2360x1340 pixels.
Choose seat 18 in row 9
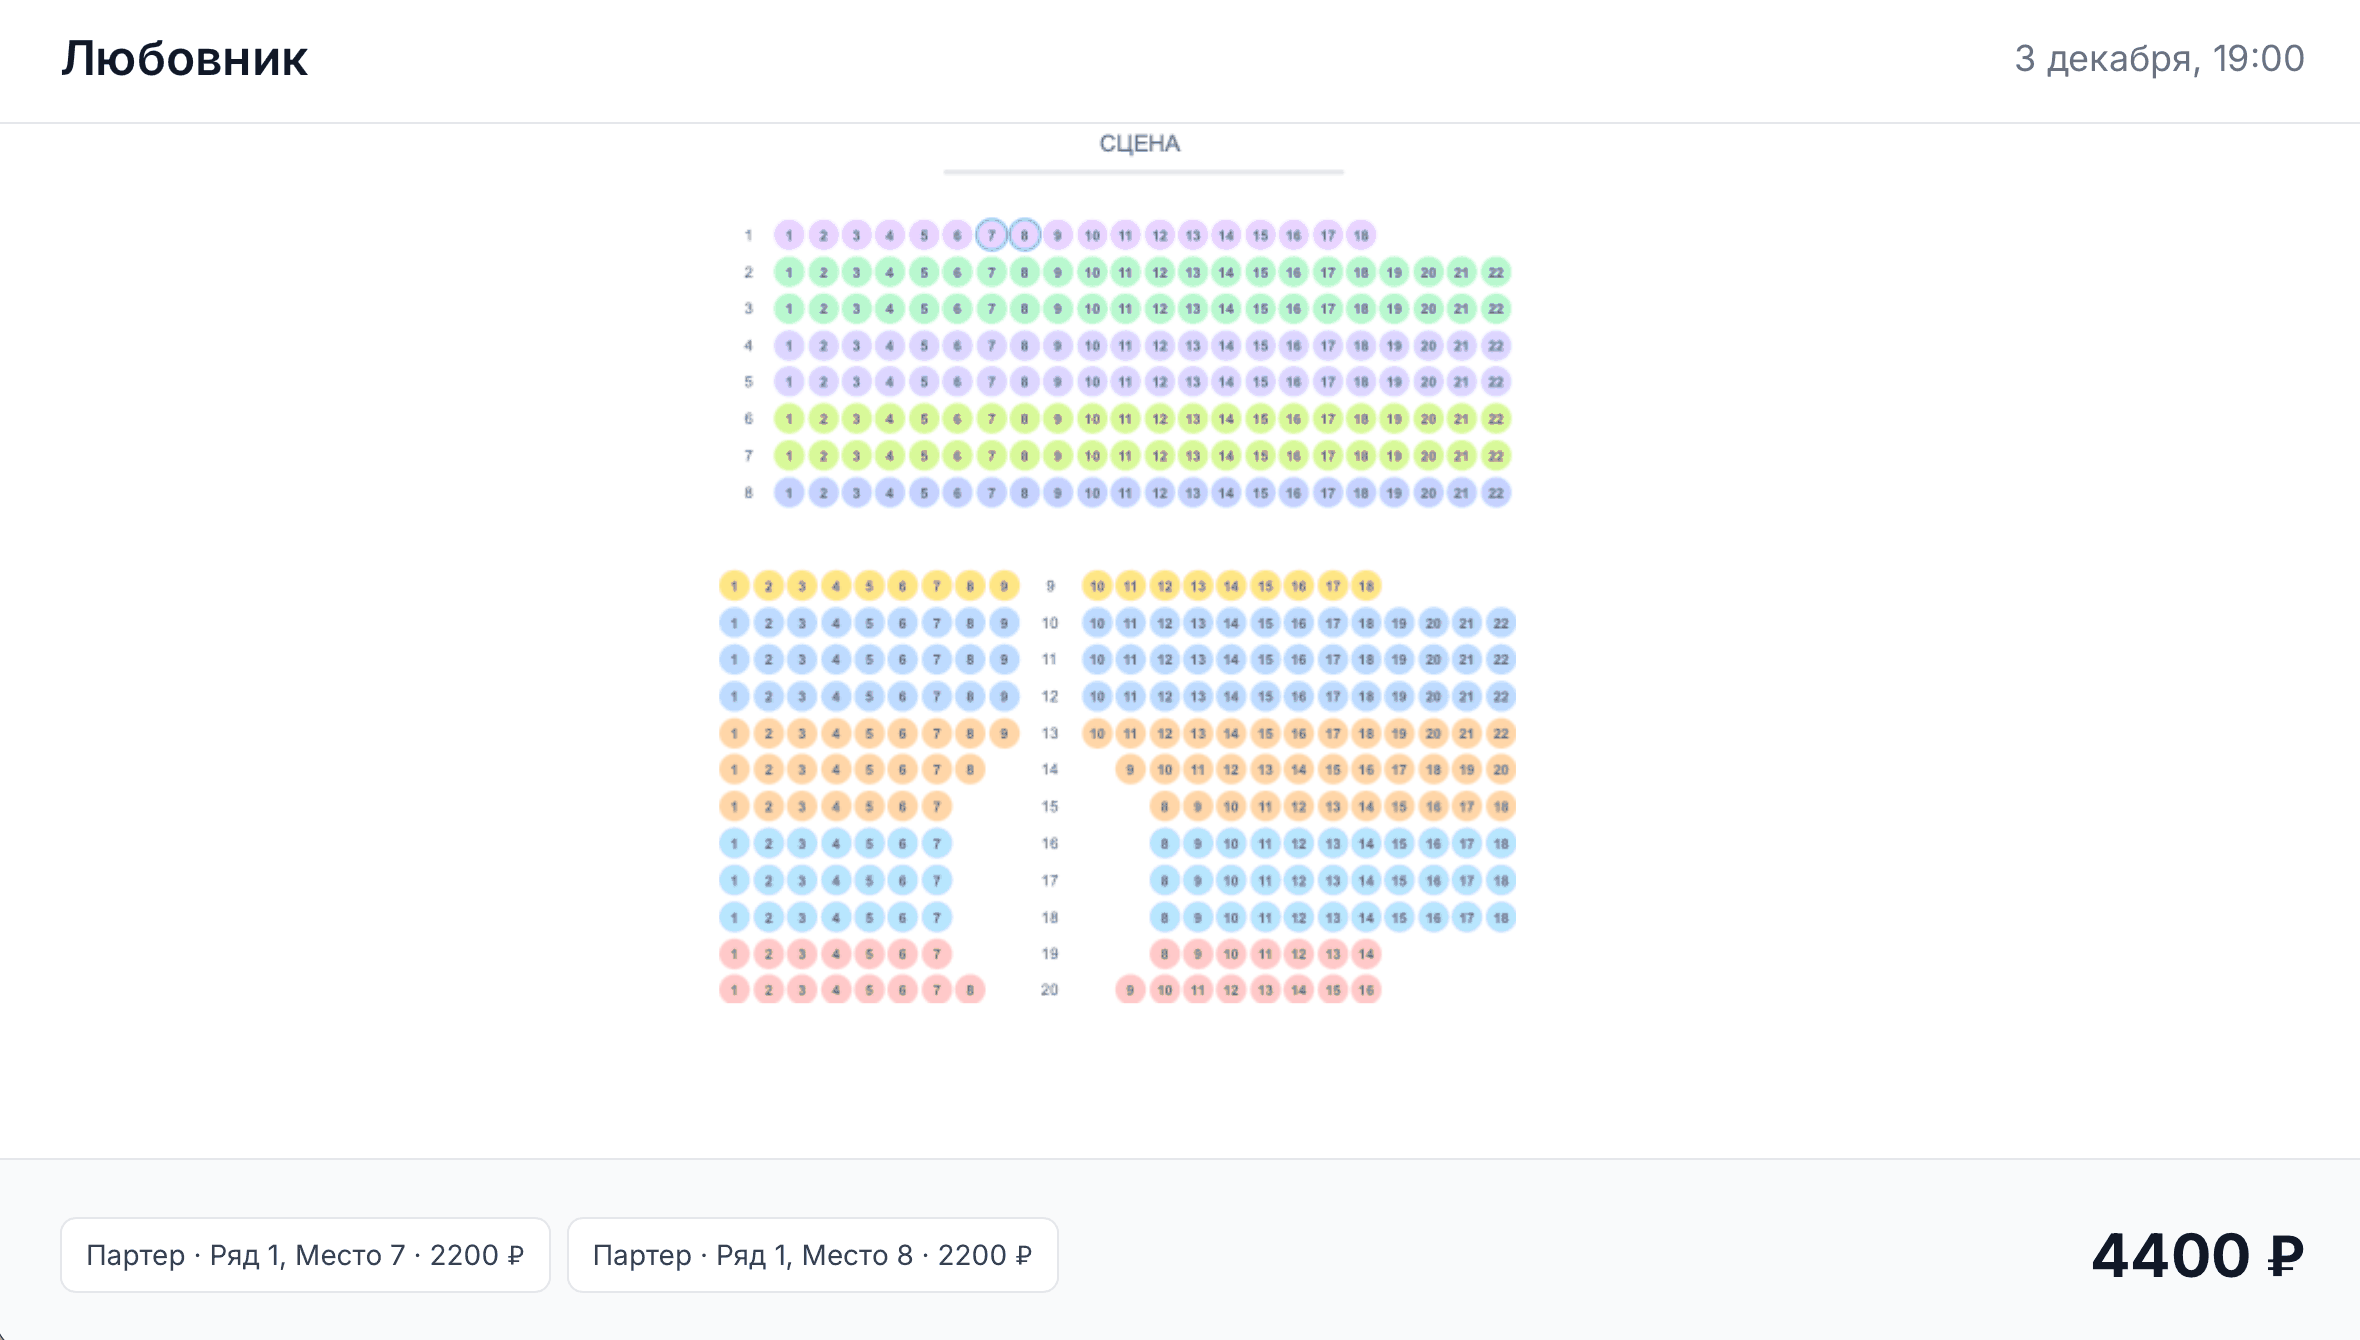click(x=1366, y=586)
